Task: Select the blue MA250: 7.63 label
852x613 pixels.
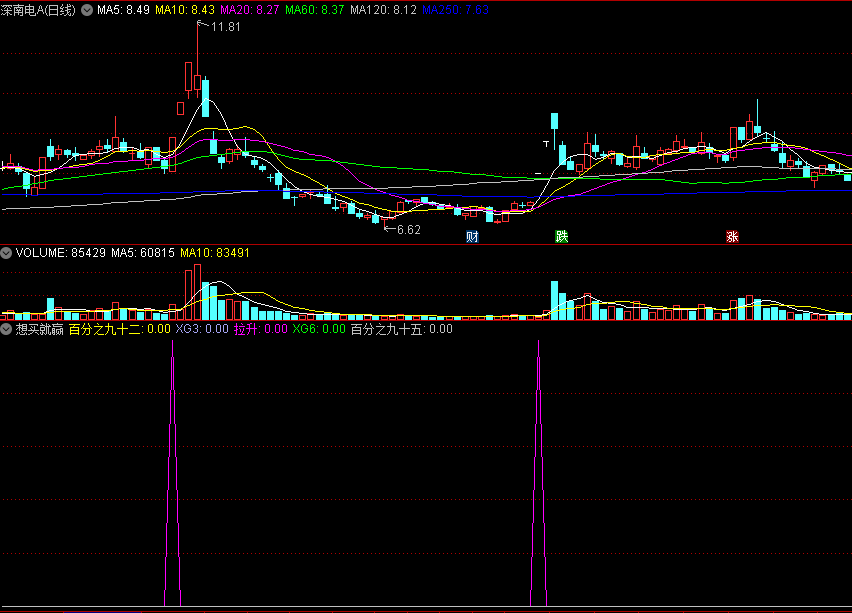Action: click(x=455, y=10)
